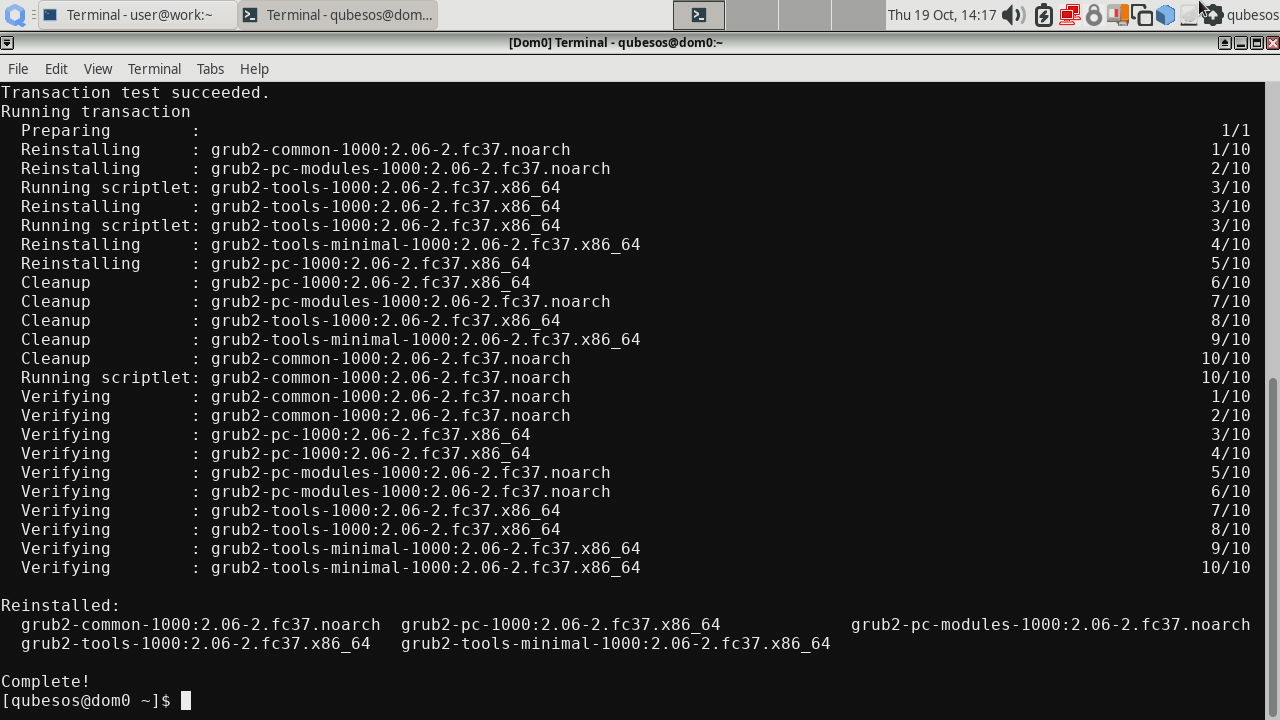This screenshot has height=720, width=1280.
Task: Open the Terminal menu
Action: click(x=154, y=69)
